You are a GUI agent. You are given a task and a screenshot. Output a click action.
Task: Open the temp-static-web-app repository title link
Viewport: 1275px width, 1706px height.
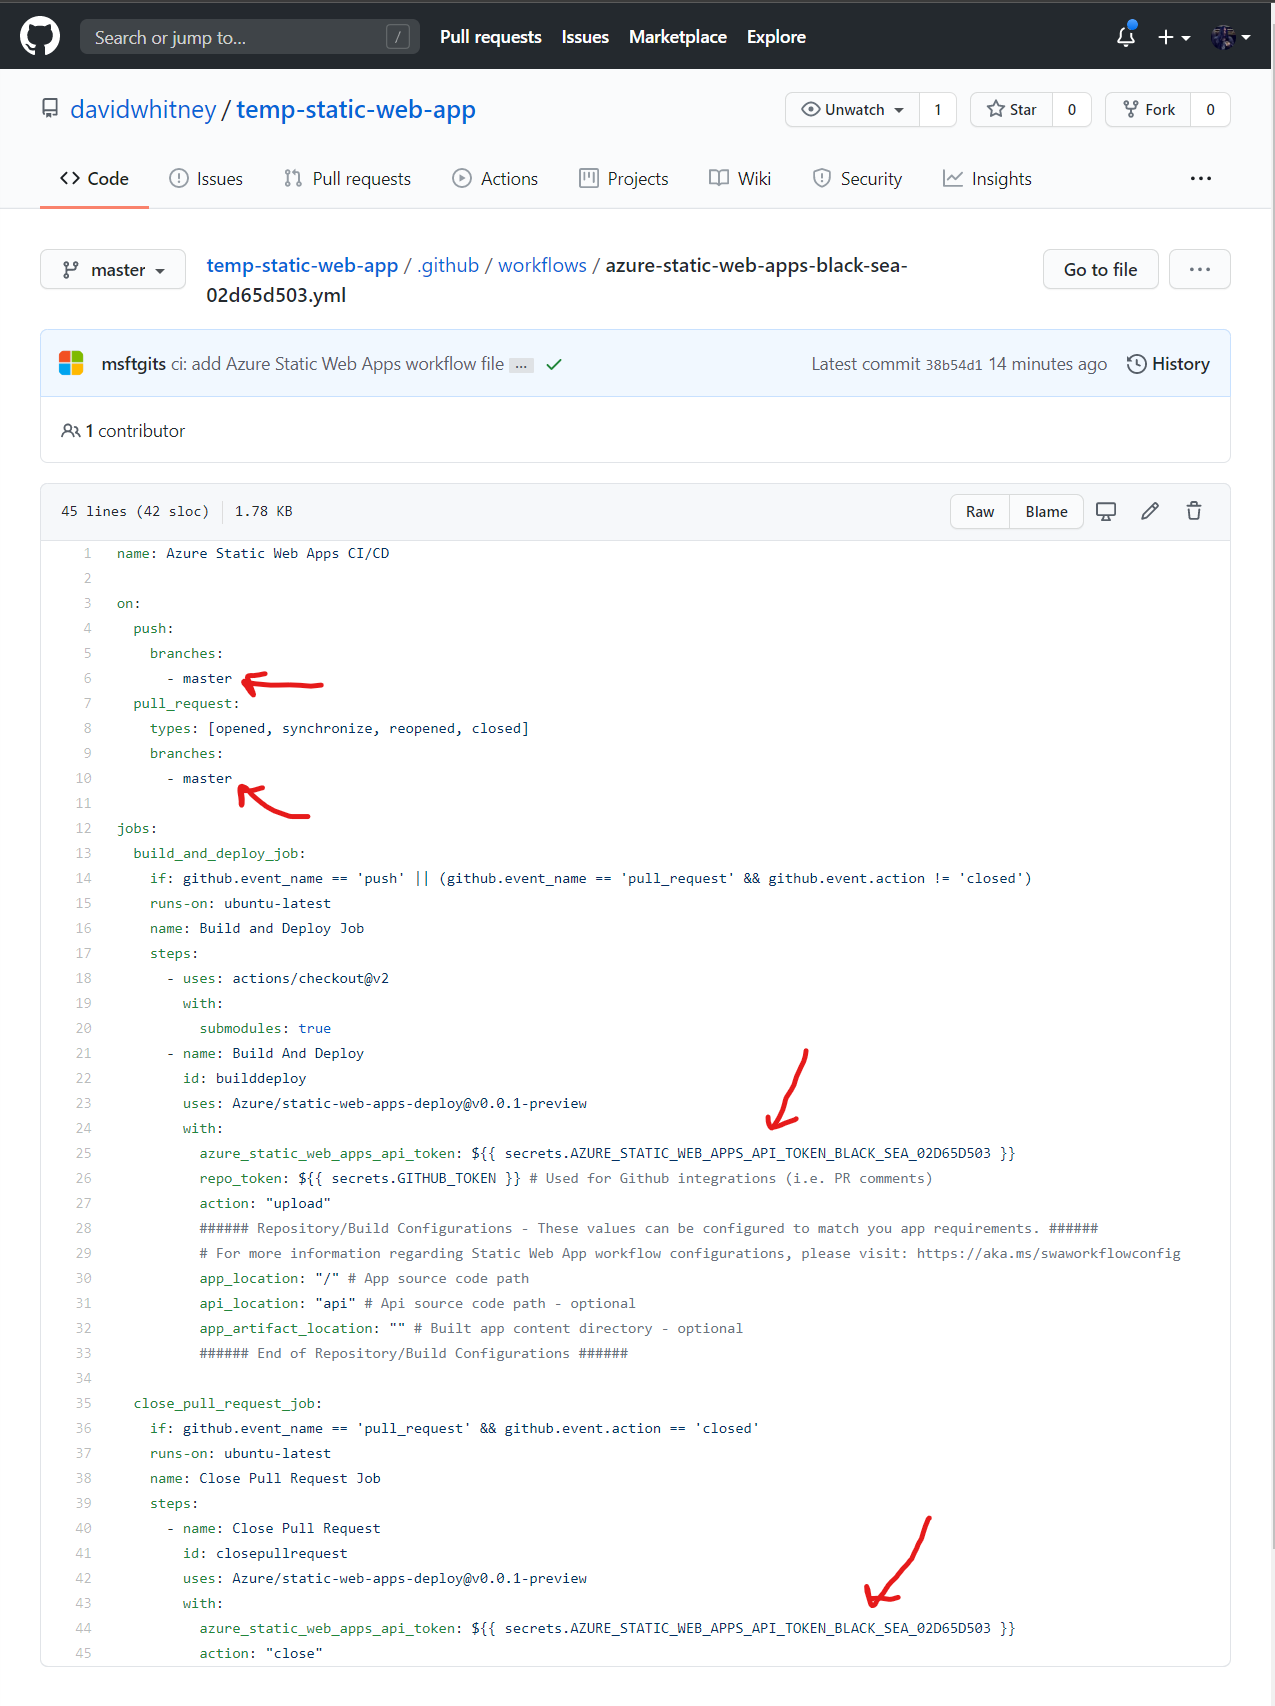[x=356, y=109]
